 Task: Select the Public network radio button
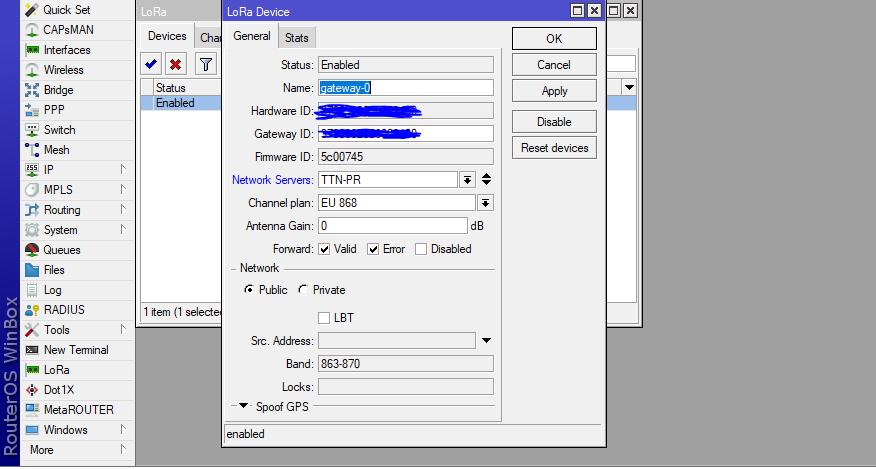click(249, 290)
